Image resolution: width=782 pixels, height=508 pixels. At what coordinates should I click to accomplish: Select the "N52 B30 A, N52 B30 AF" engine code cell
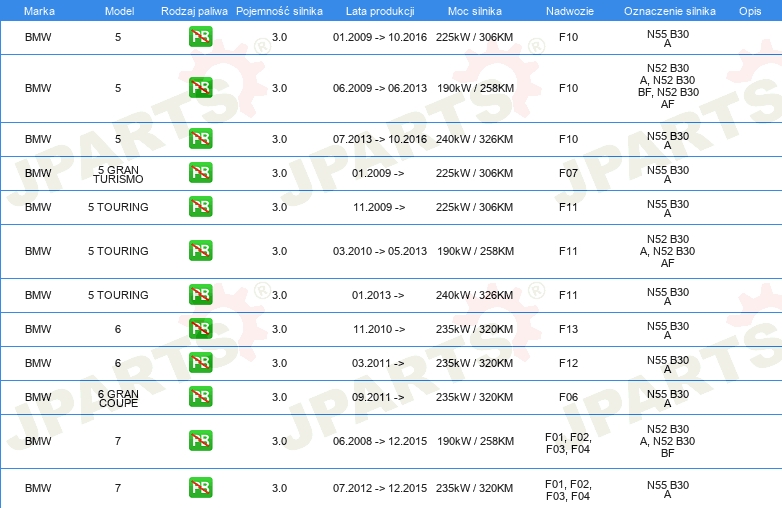(x=668, y=251)
